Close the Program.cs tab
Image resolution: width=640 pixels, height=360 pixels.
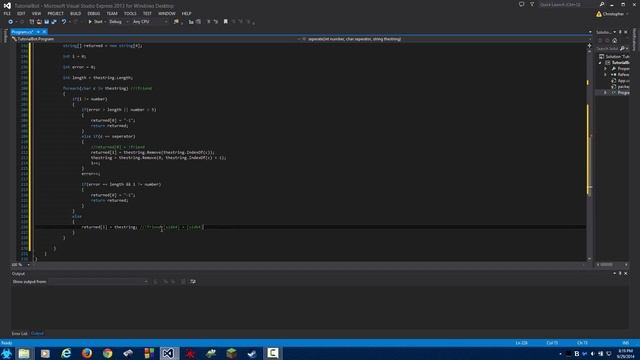click(44, 32)
